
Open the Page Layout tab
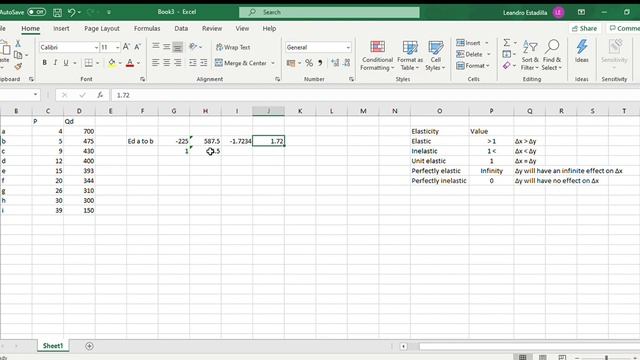click(102, 29)
